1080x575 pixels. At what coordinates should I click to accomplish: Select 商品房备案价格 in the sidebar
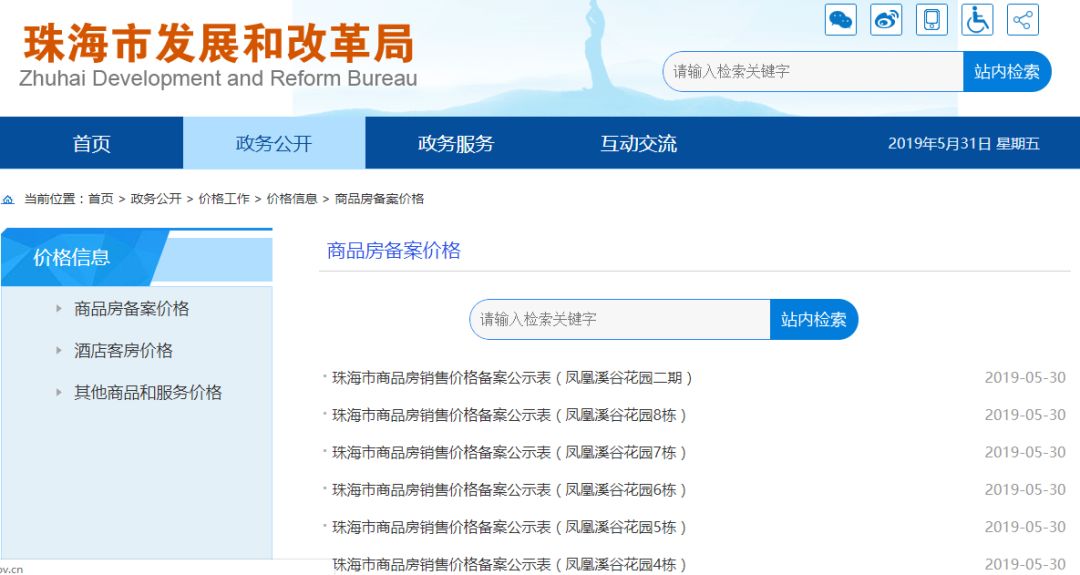[x=132, y=309]
